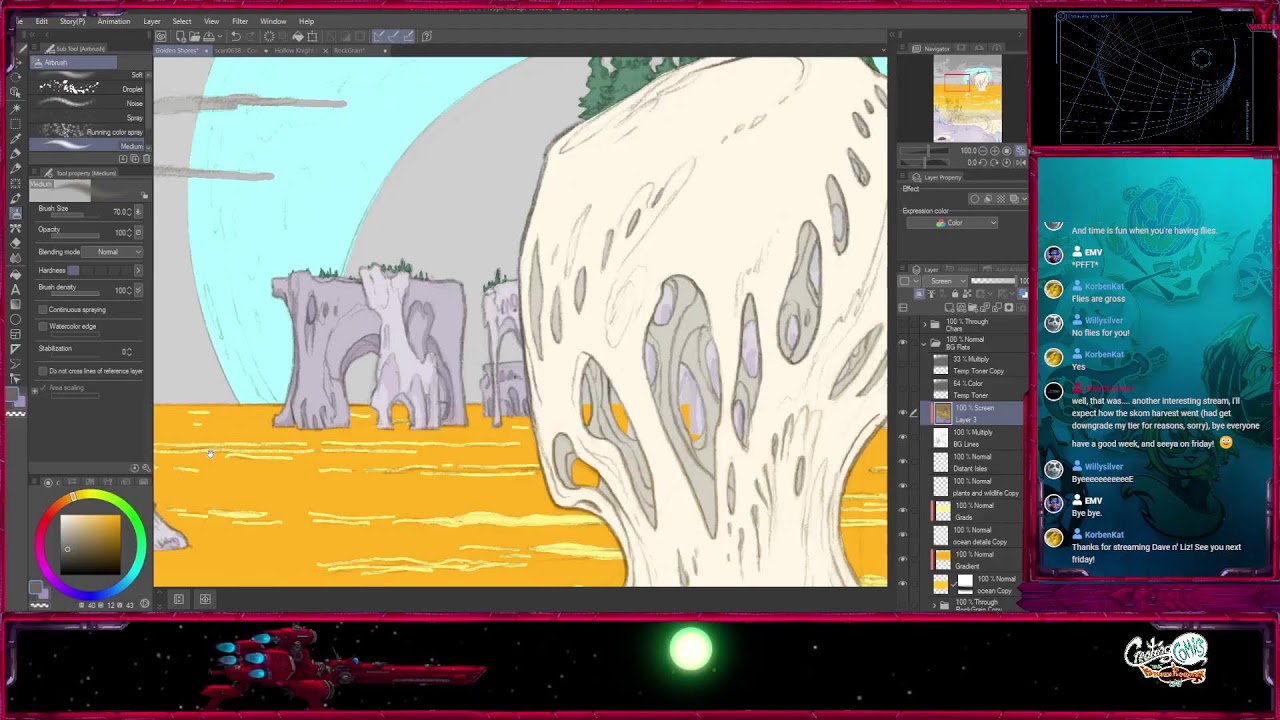Click zoom in icon in Navigator

click(x=994, y=151)
